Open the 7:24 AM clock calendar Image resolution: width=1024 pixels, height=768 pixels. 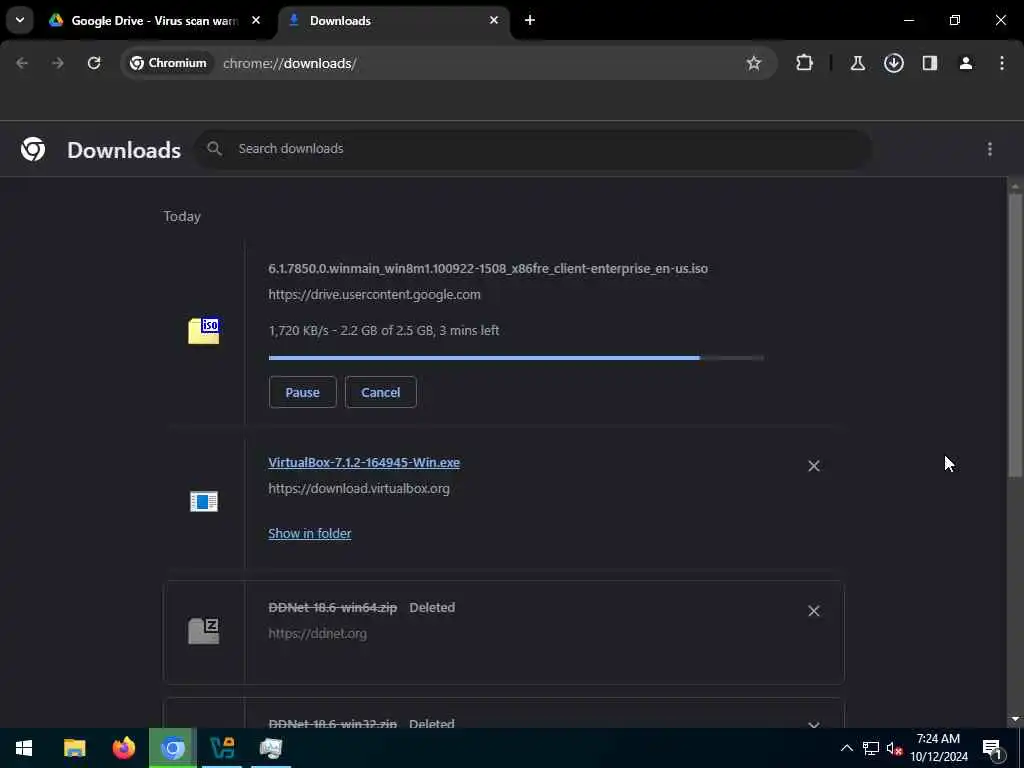coord(938,748)
